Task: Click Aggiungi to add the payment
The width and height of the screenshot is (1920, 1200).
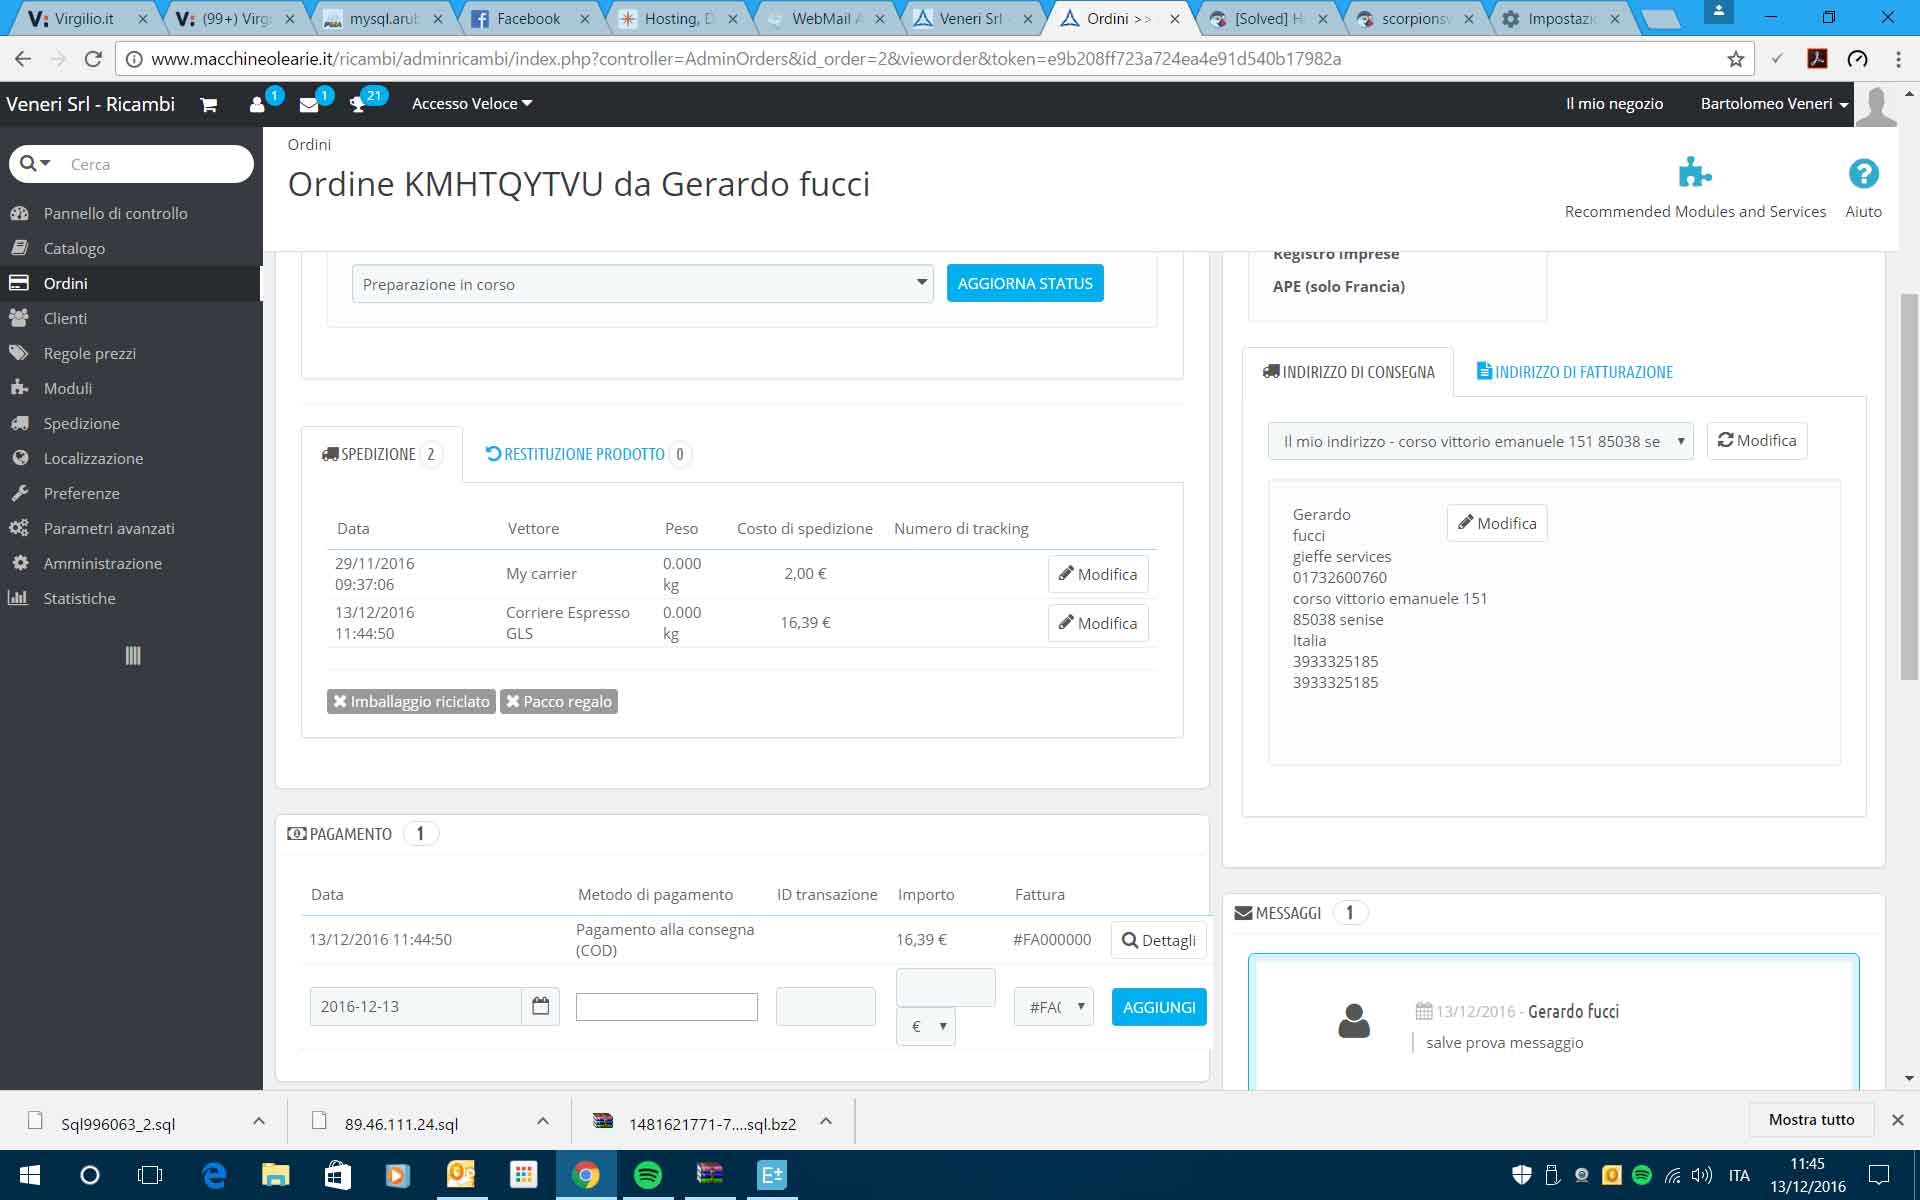Action: pos(1158,1007)
